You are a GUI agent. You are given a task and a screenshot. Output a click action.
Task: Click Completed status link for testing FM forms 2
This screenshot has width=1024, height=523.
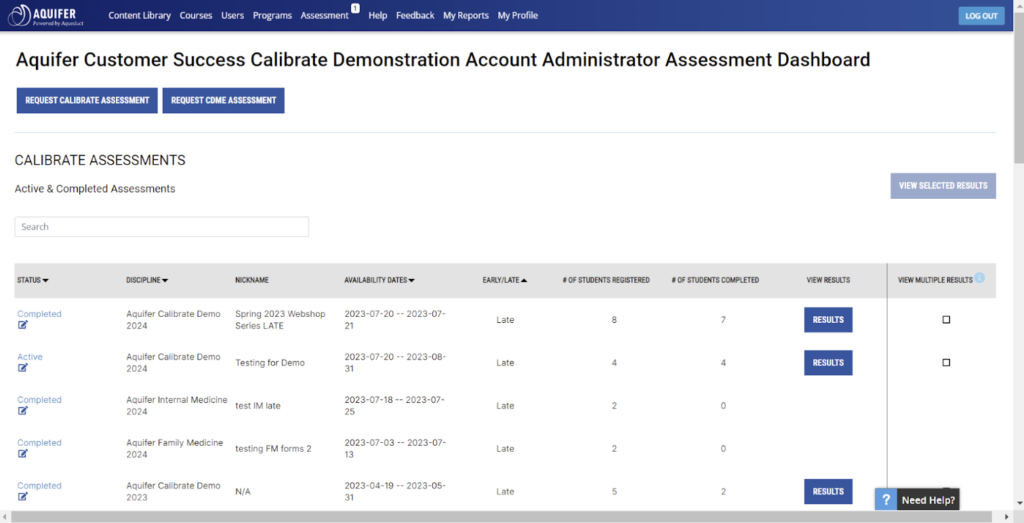click(39, 443)
